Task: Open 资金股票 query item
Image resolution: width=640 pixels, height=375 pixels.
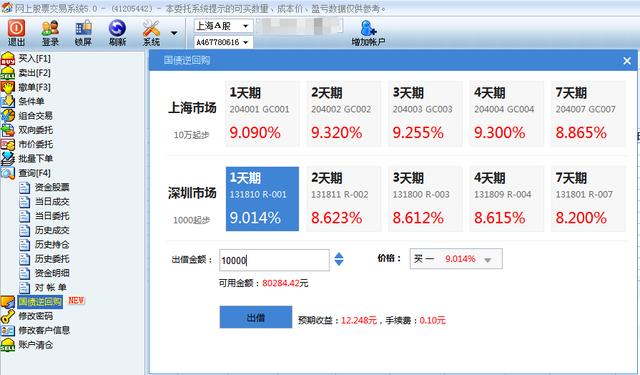Action: 52,187
